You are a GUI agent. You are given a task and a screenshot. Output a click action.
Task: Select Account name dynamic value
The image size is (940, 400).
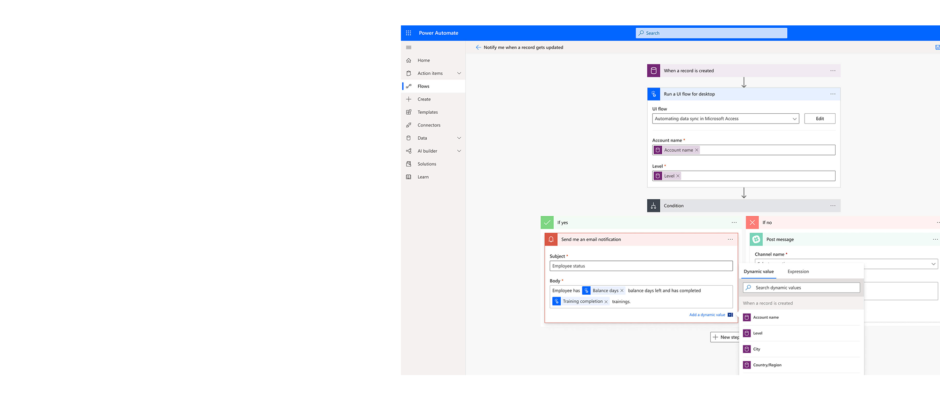pos(802,317)
